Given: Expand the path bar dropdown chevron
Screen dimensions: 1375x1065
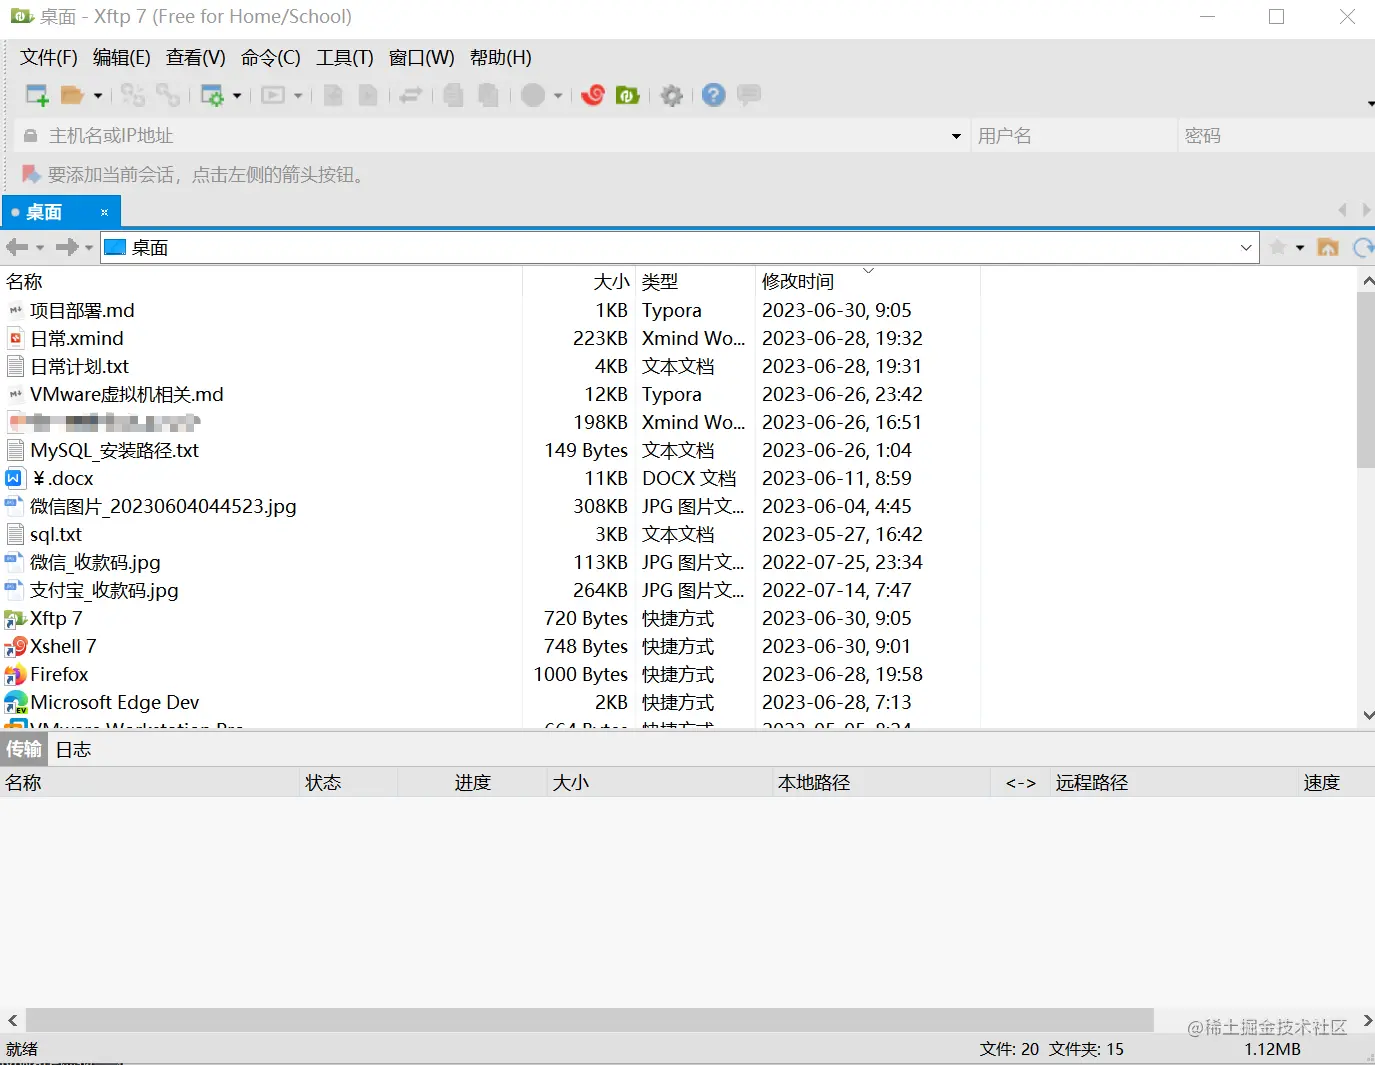Looking at the screenshot, I should click(x=1246, y=247).
